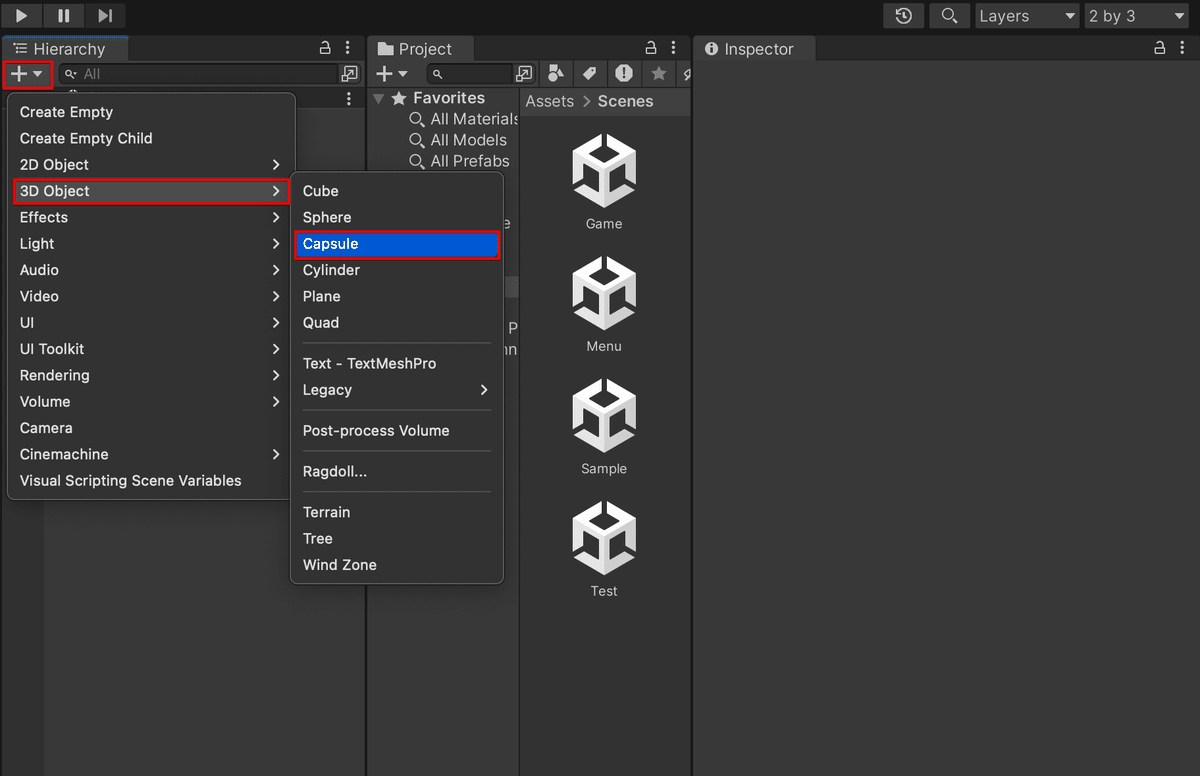Choose Create Empty from the menu
Viewport: 1200px width, 776px height.
[x=151, y=112]
